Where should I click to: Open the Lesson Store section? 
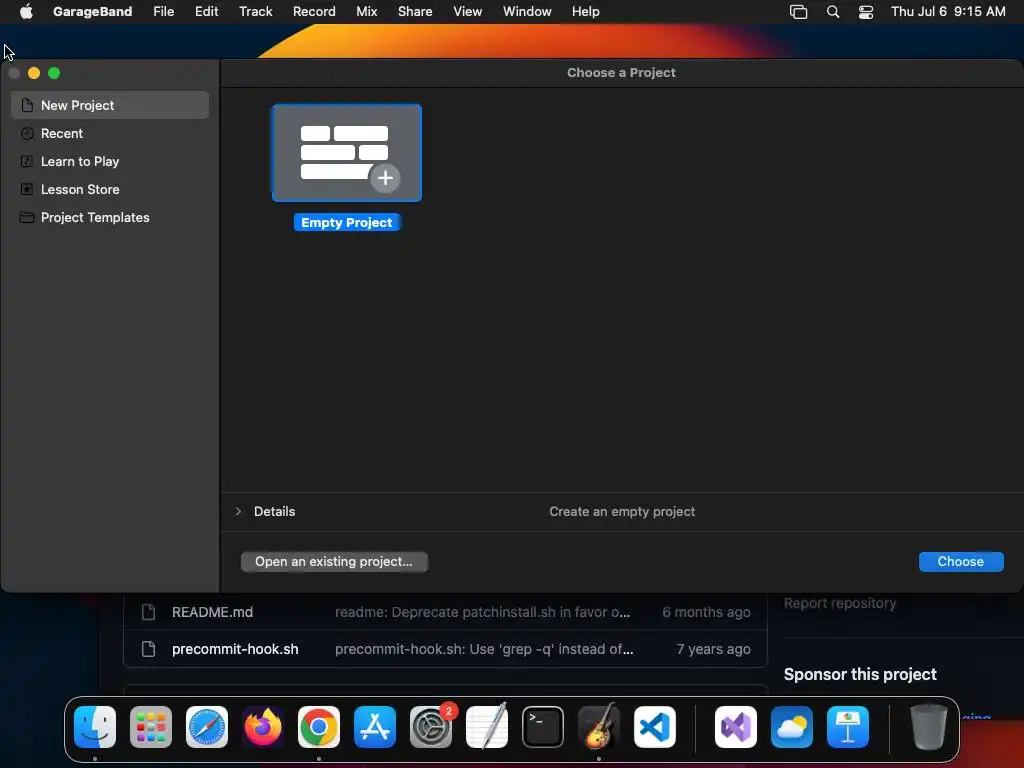click(110, 189)
